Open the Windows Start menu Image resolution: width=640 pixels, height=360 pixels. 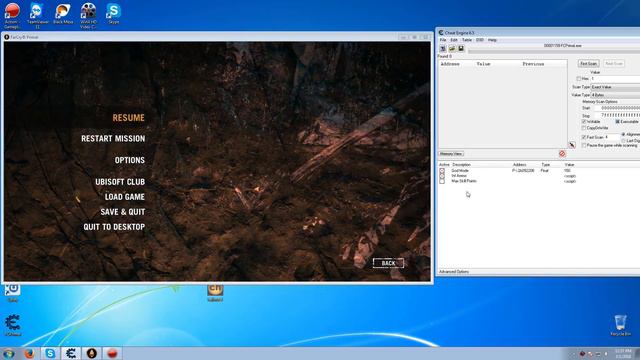pyautogui.click(x=9, y=353)
